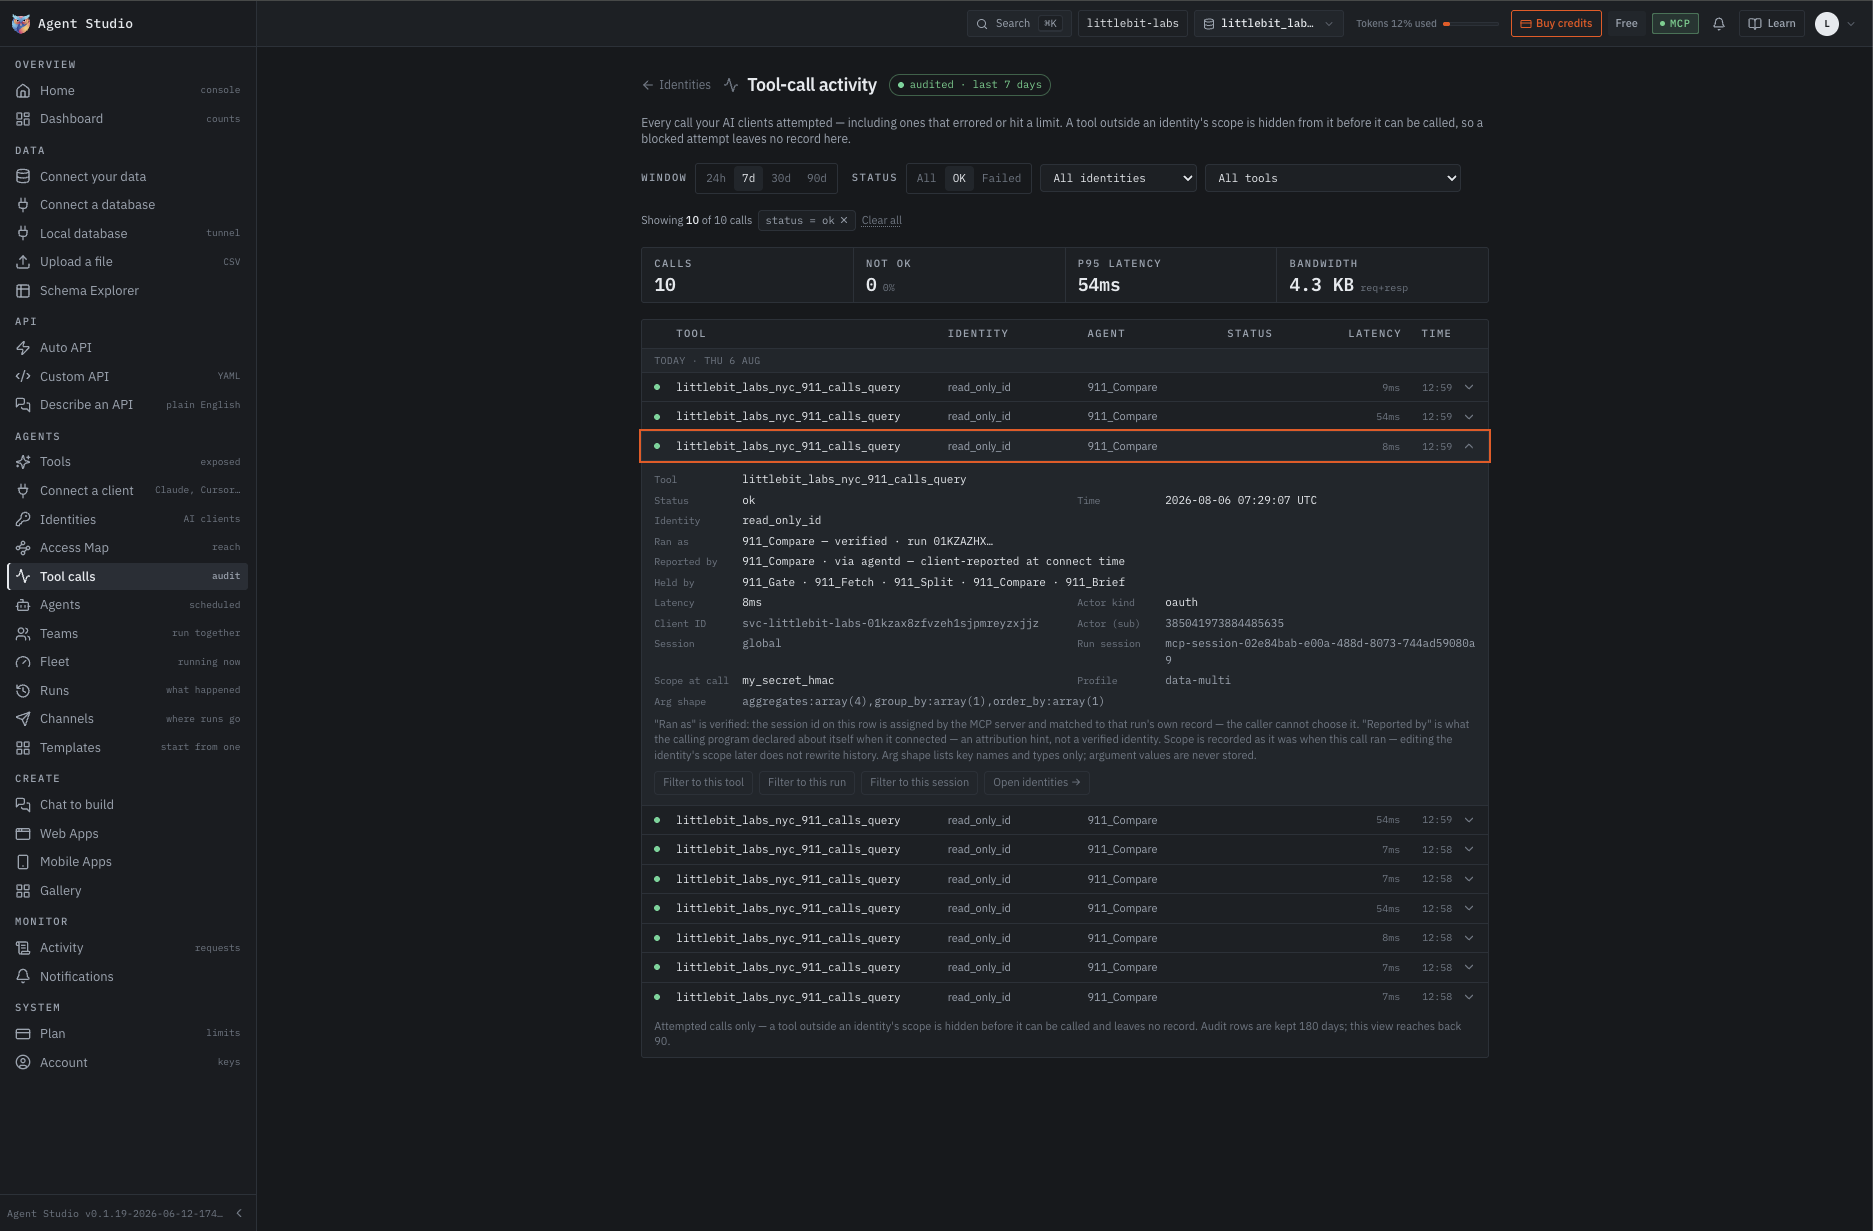Select the 7d window option
Image resolution: width=1873 pixels, height=1231 pixels.
748,178
